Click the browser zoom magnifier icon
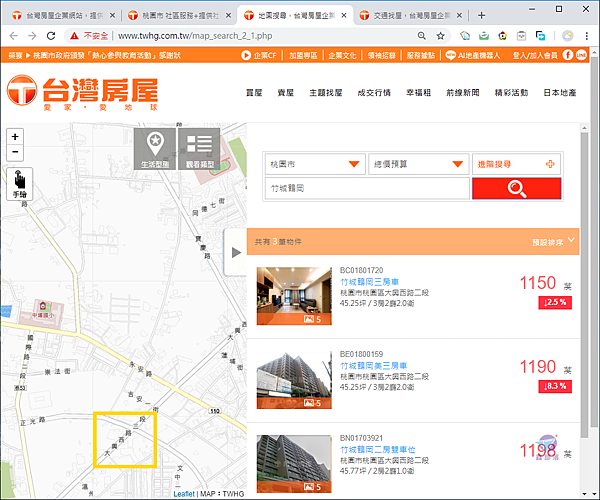Screen dimensions: 600x500 coord(422,36)
